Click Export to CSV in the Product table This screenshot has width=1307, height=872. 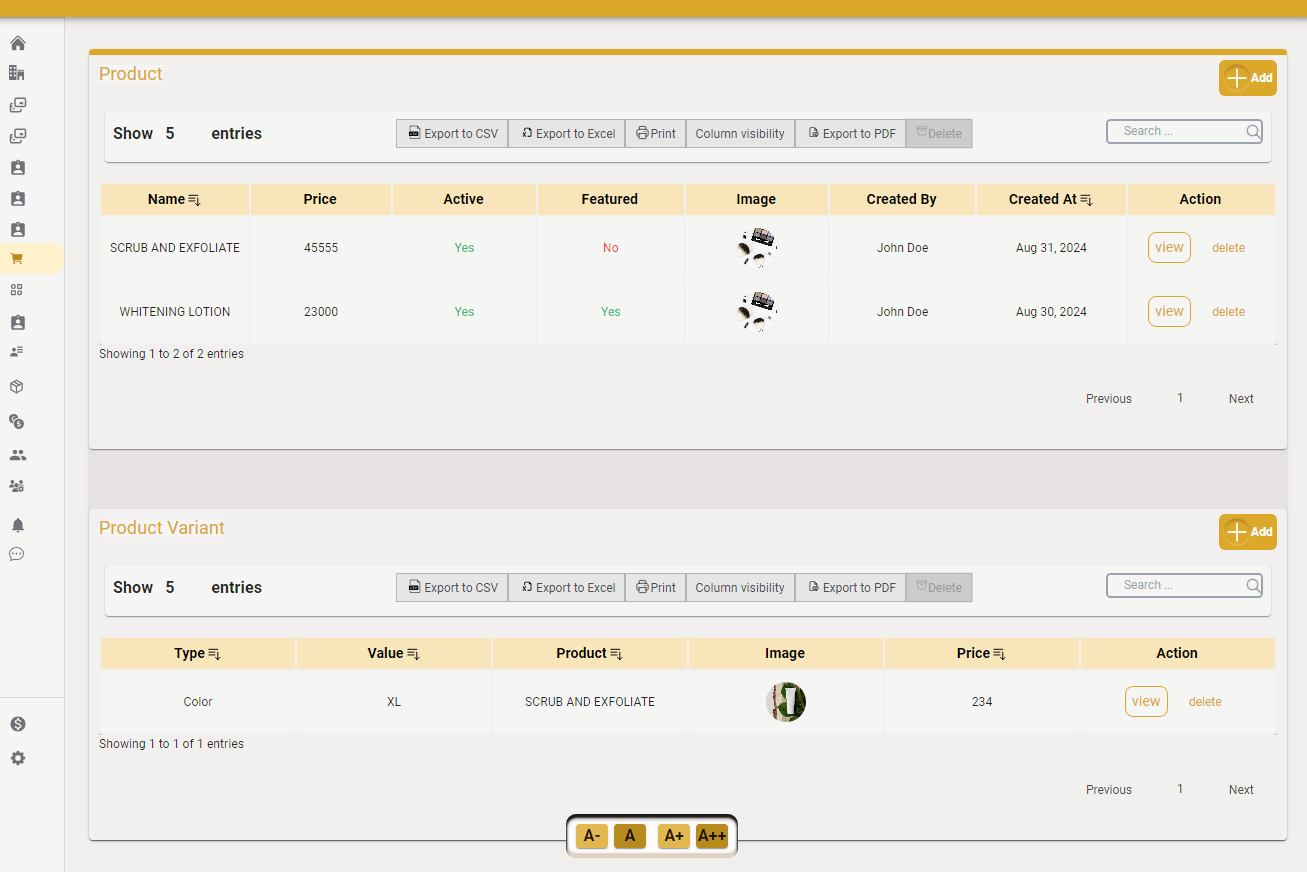point(451,133)
